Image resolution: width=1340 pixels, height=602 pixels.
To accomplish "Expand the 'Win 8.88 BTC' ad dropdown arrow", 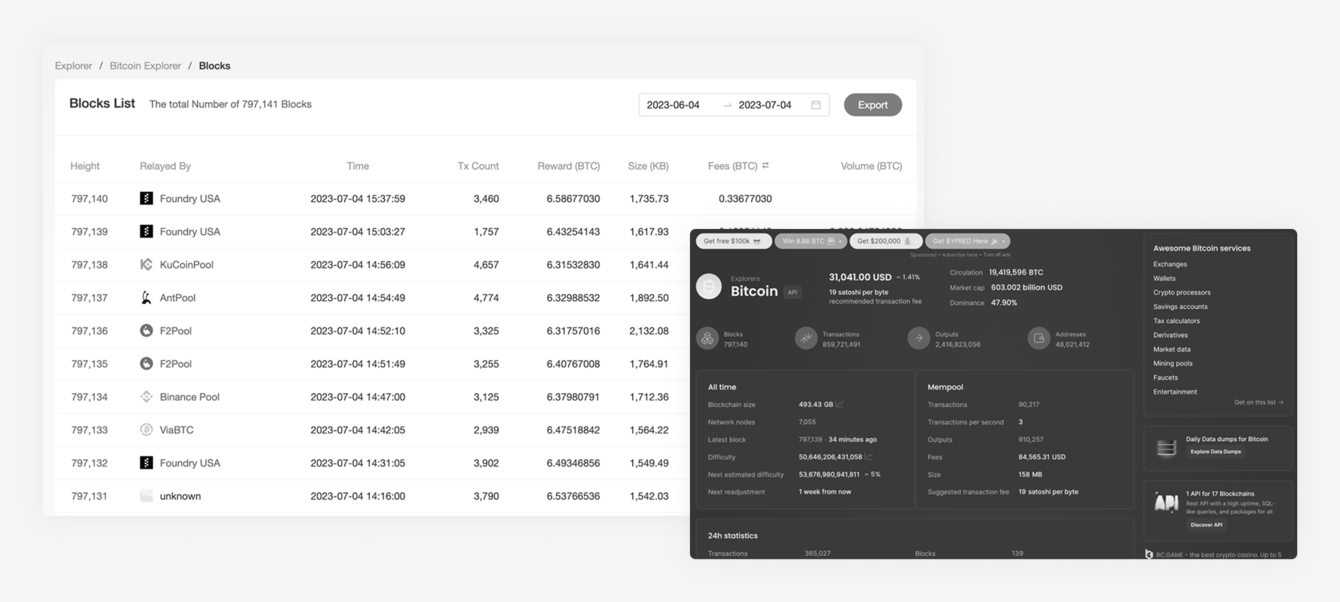I will pos(841,241).
